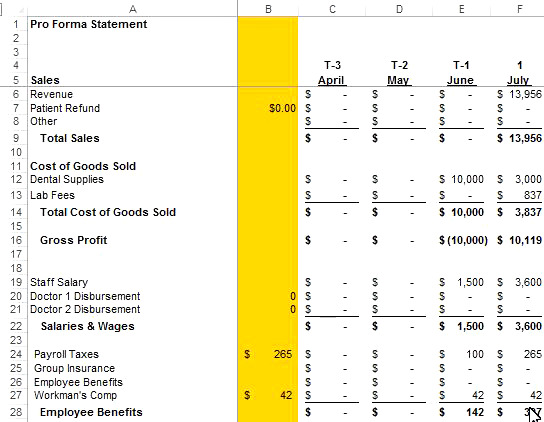Image resolution: width=544 pixels, height=422 pixels.
Task: Select the $0.00 Patient Refund input cell
Action: point(268,108)
